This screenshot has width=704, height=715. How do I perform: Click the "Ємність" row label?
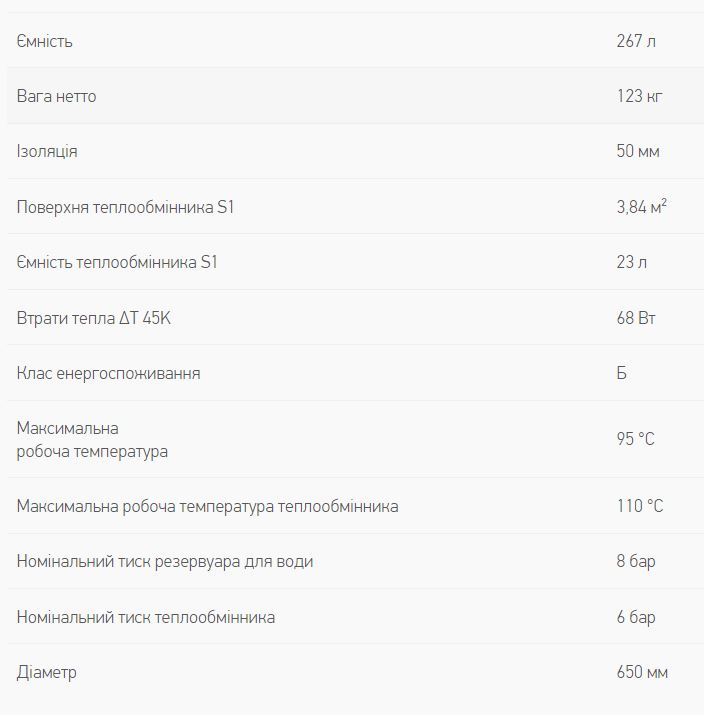(x=45, y=41)
